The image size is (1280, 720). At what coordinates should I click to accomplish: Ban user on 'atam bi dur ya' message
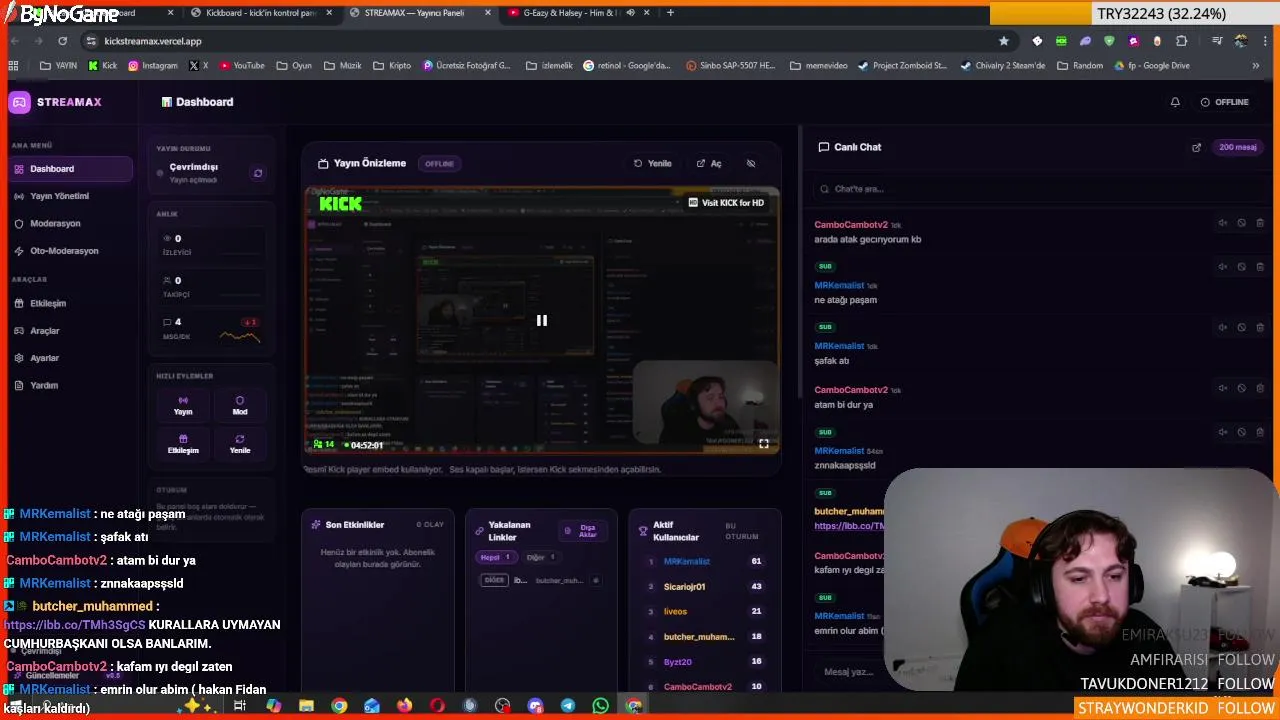(x=1241, y=388)
